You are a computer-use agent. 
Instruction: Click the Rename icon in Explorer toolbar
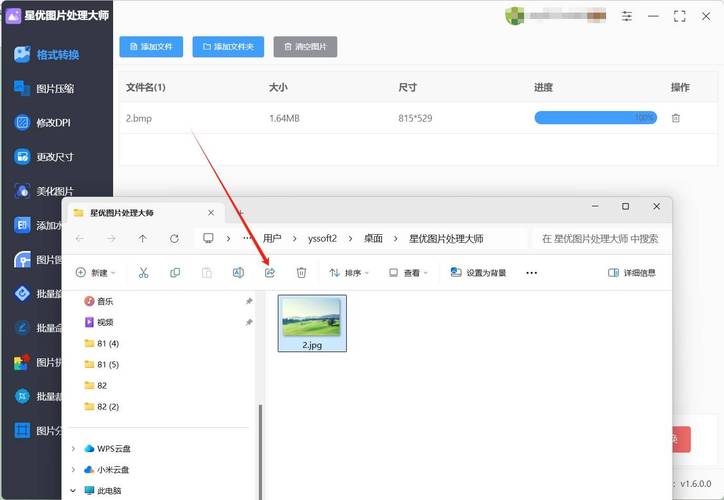(238, 273)
